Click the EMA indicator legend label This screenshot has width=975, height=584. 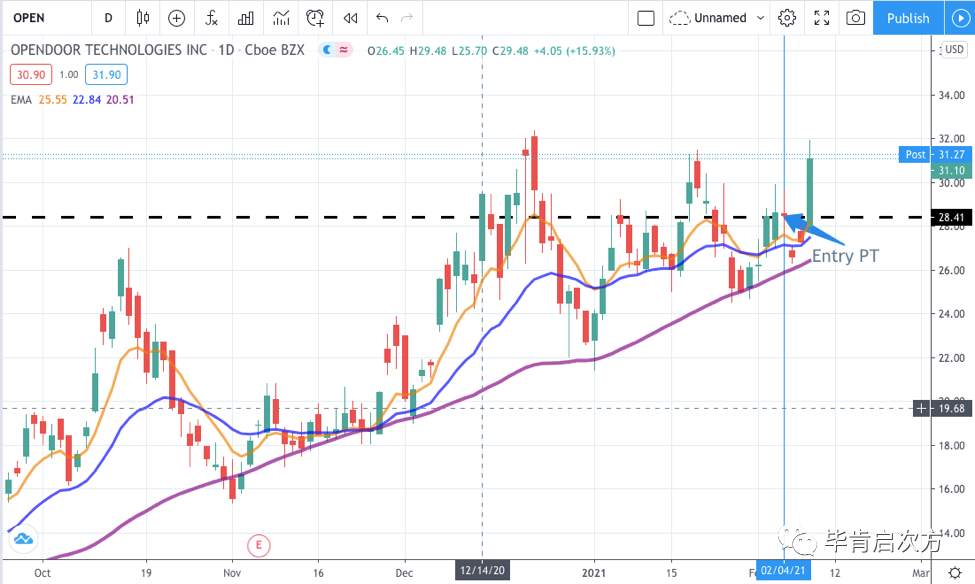21,100
